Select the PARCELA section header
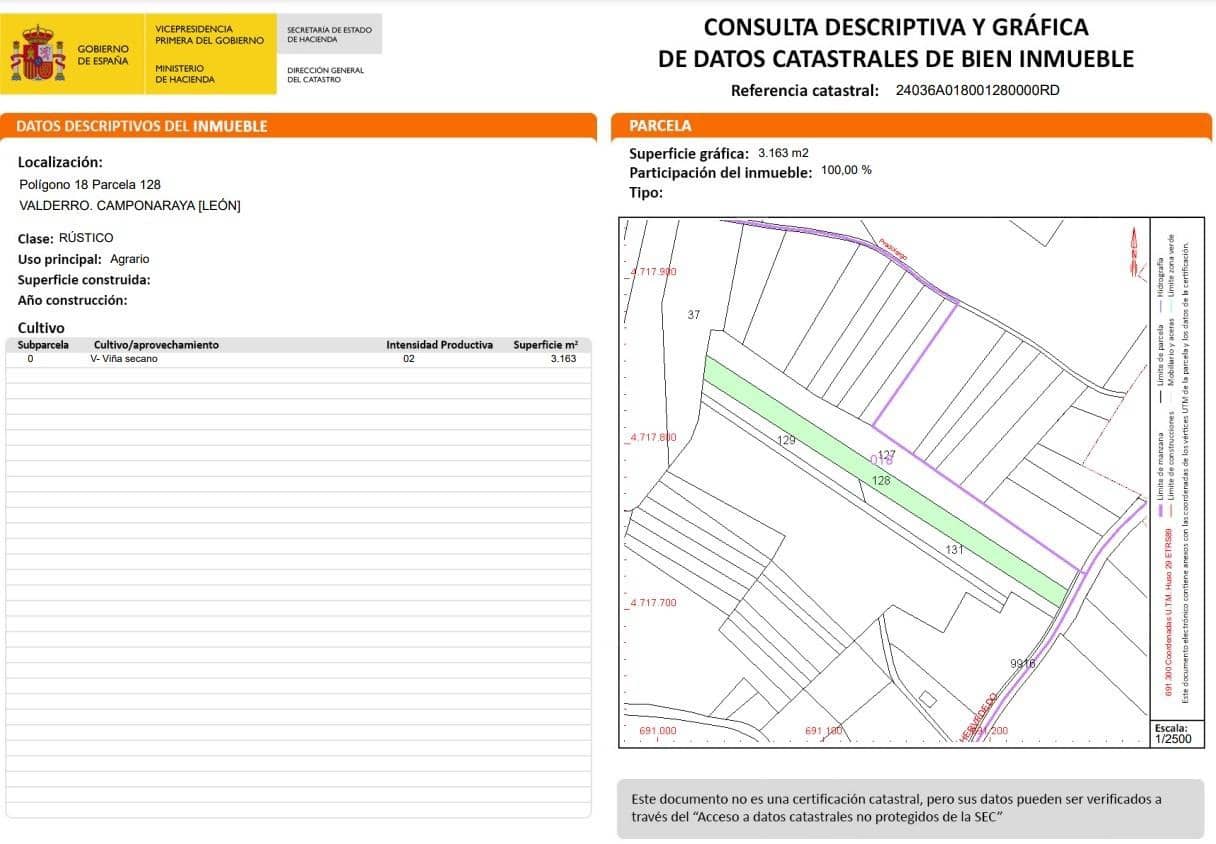 660,126
